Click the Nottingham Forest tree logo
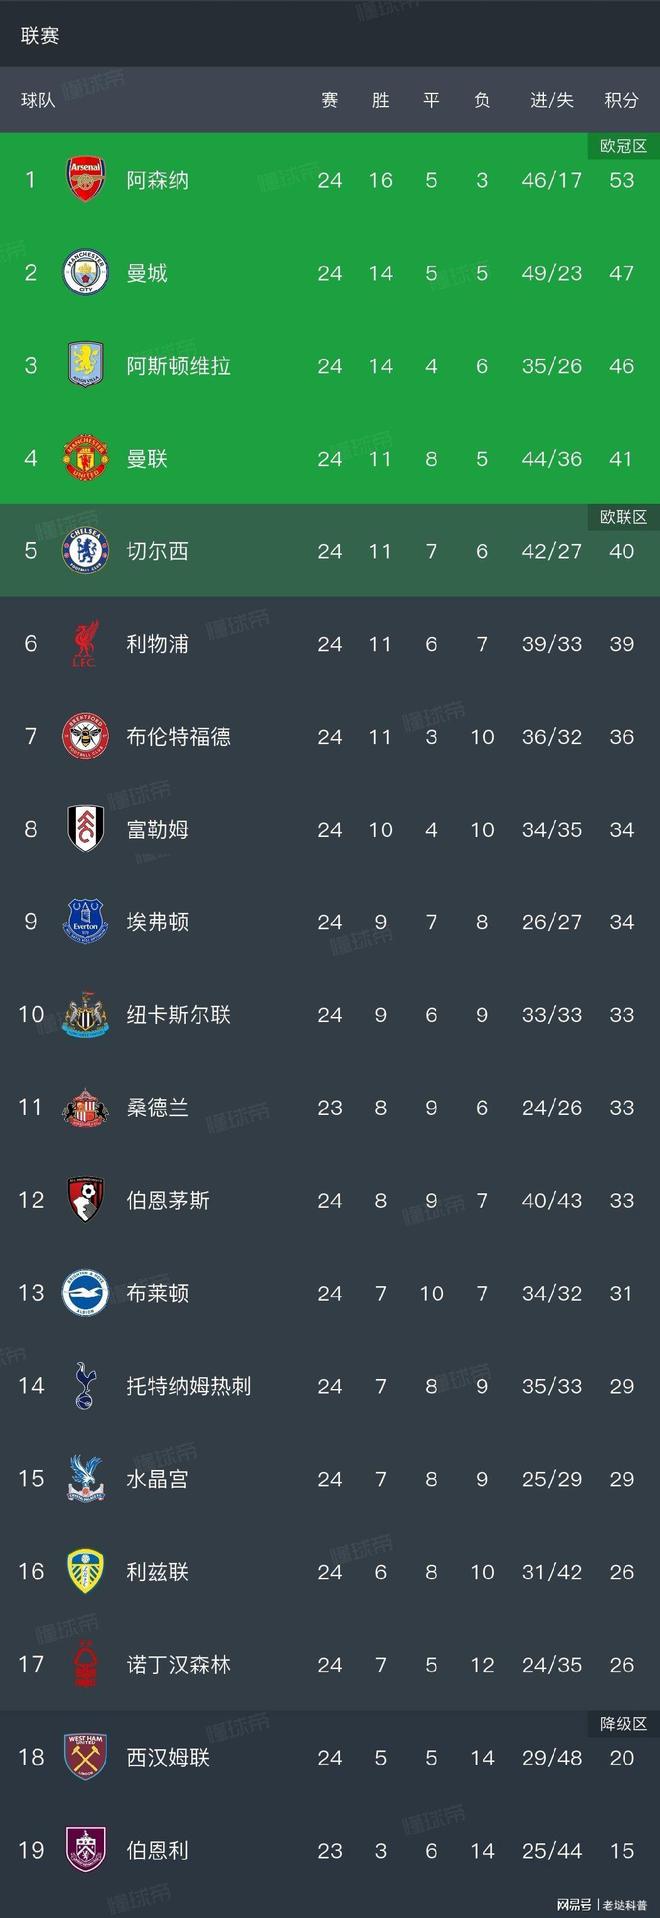Screen dimensions: 660x1918 coord(86,1664)
